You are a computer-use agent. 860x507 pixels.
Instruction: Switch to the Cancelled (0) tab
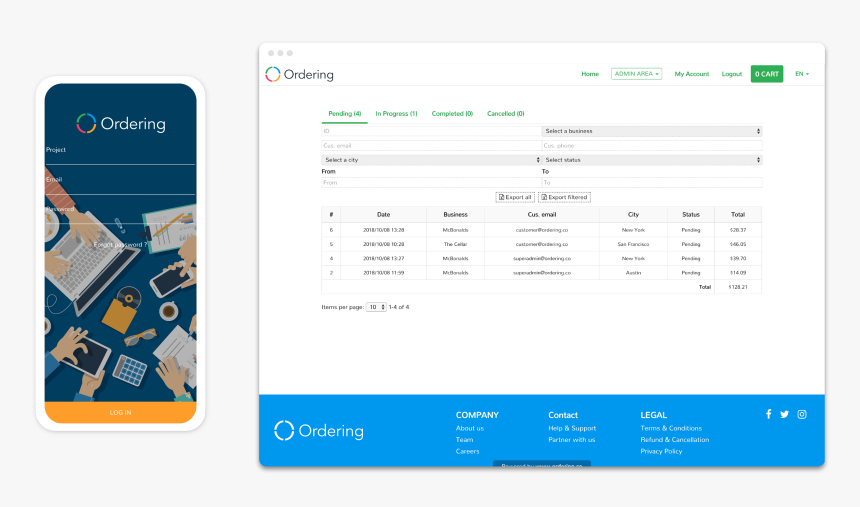506,114
